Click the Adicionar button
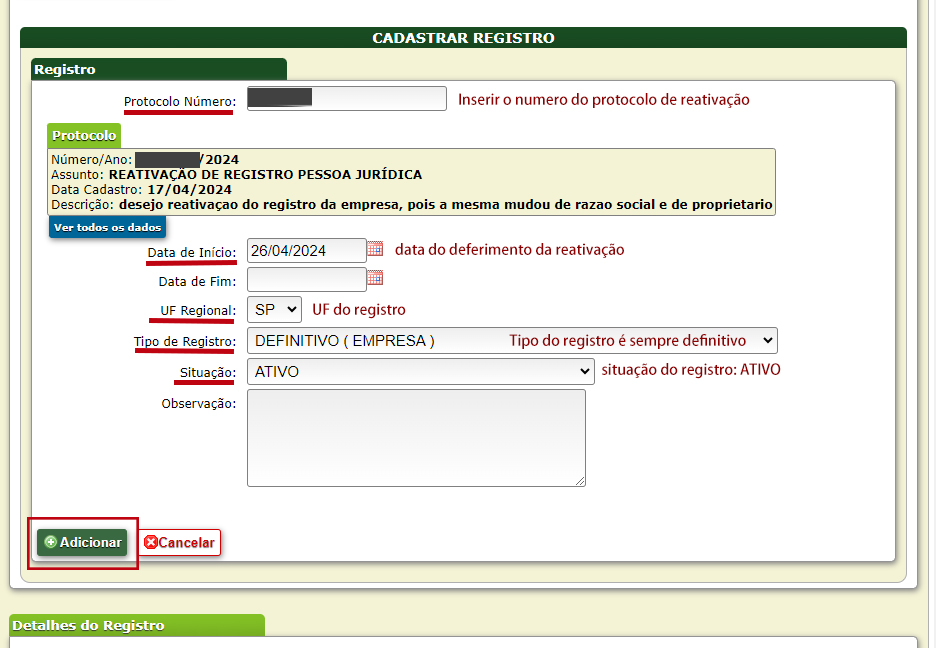Screen dimensions: 936x648 pyautogui.click(x=83, y=542)
